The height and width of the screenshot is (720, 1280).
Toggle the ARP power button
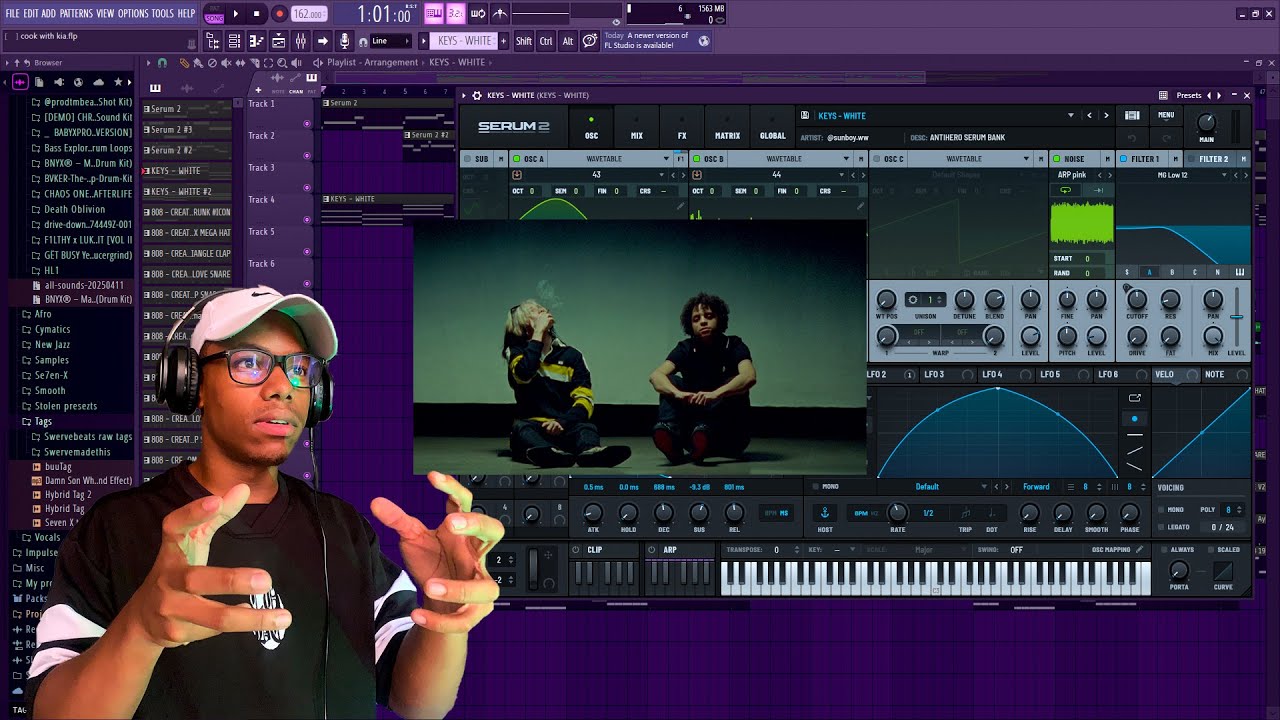click(652, 549)
